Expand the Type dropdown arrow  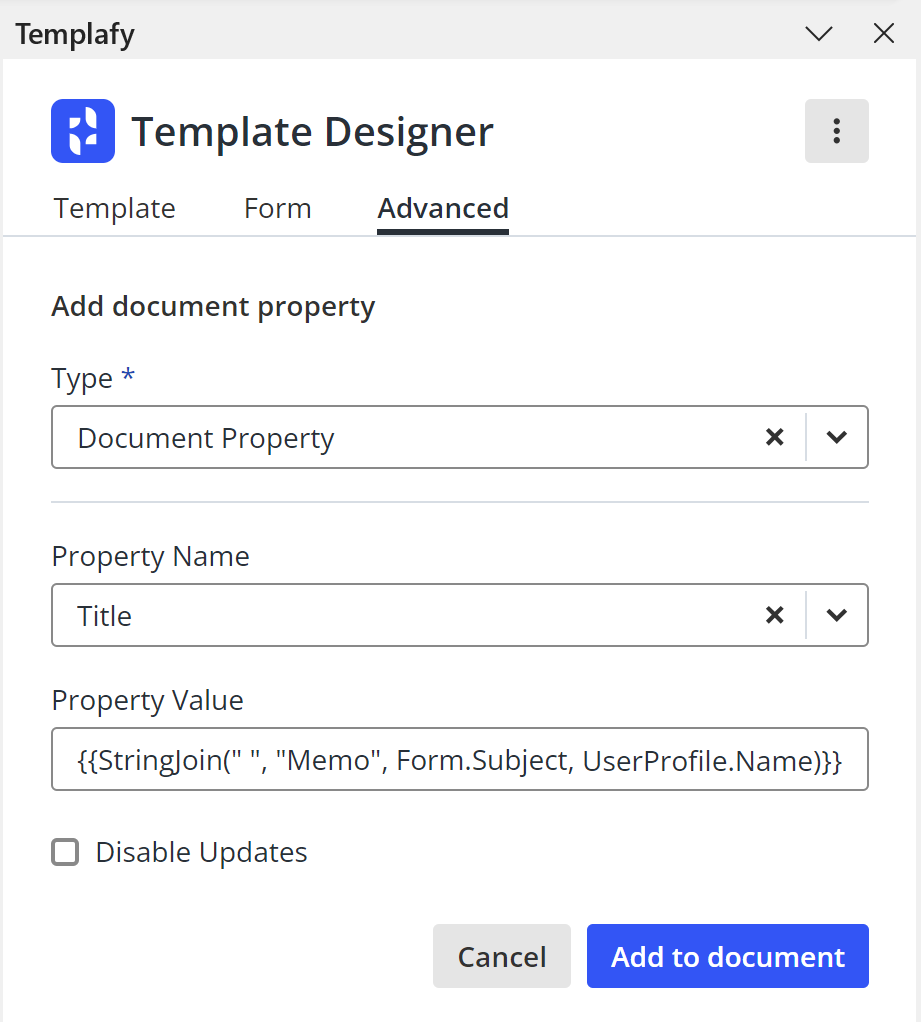[x=836, y=437]
